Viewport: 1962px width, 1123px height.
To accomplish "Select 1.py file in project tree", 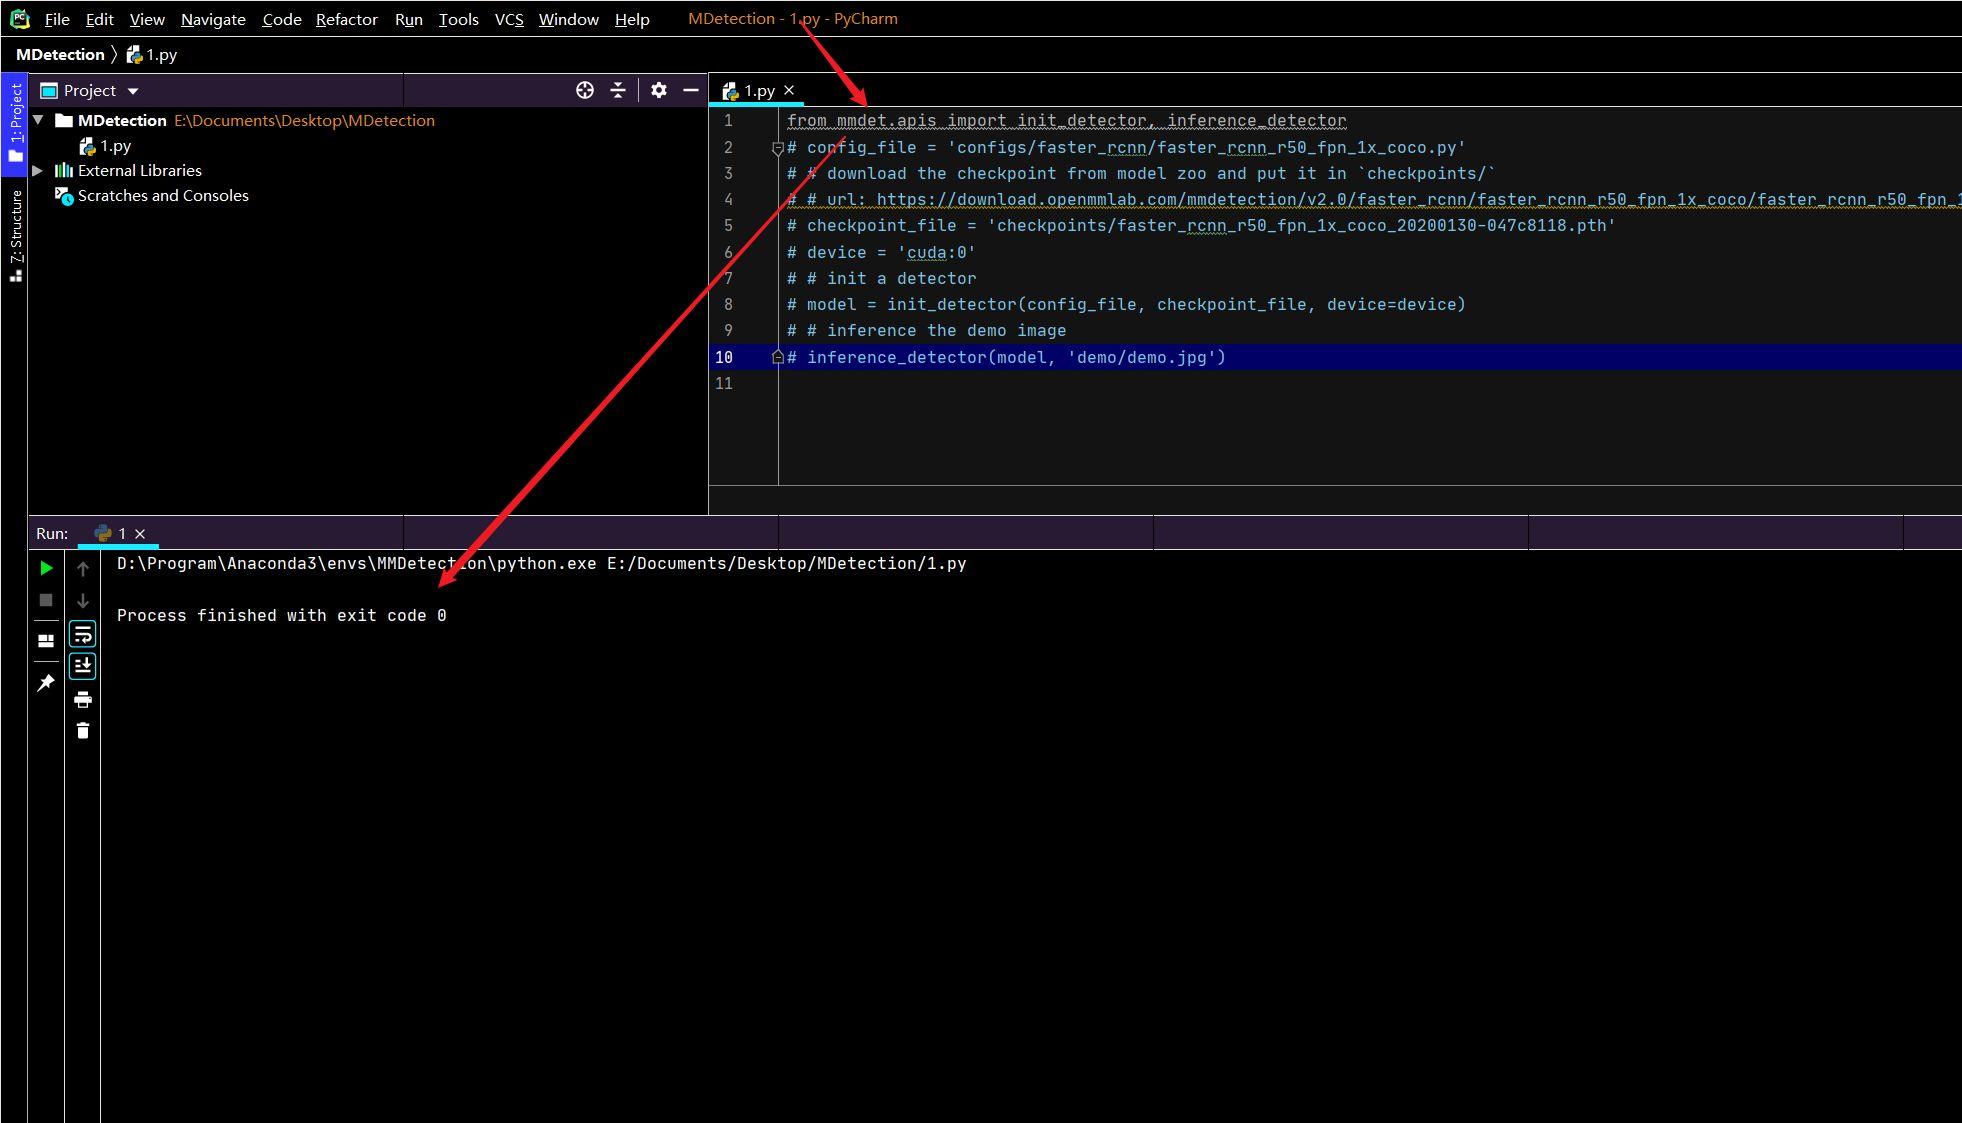I will click(x=115, y=146).
